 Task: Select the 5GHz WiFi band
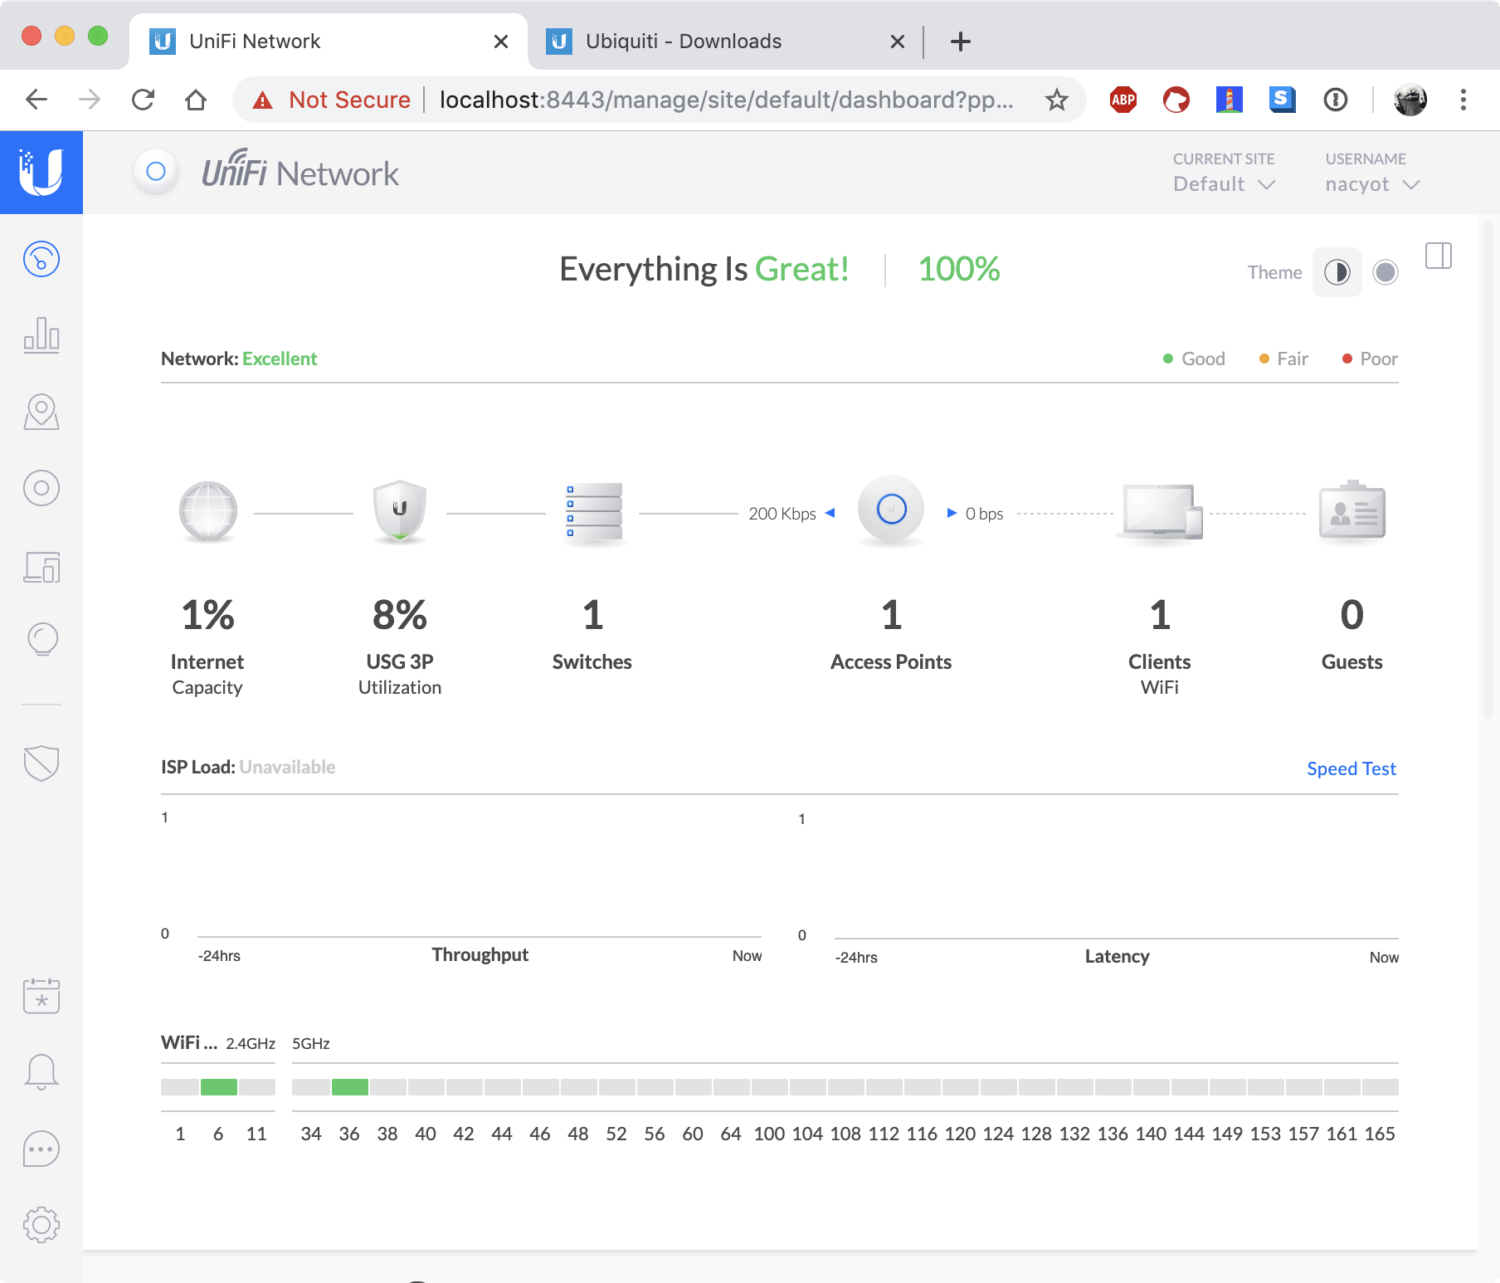311,1043
